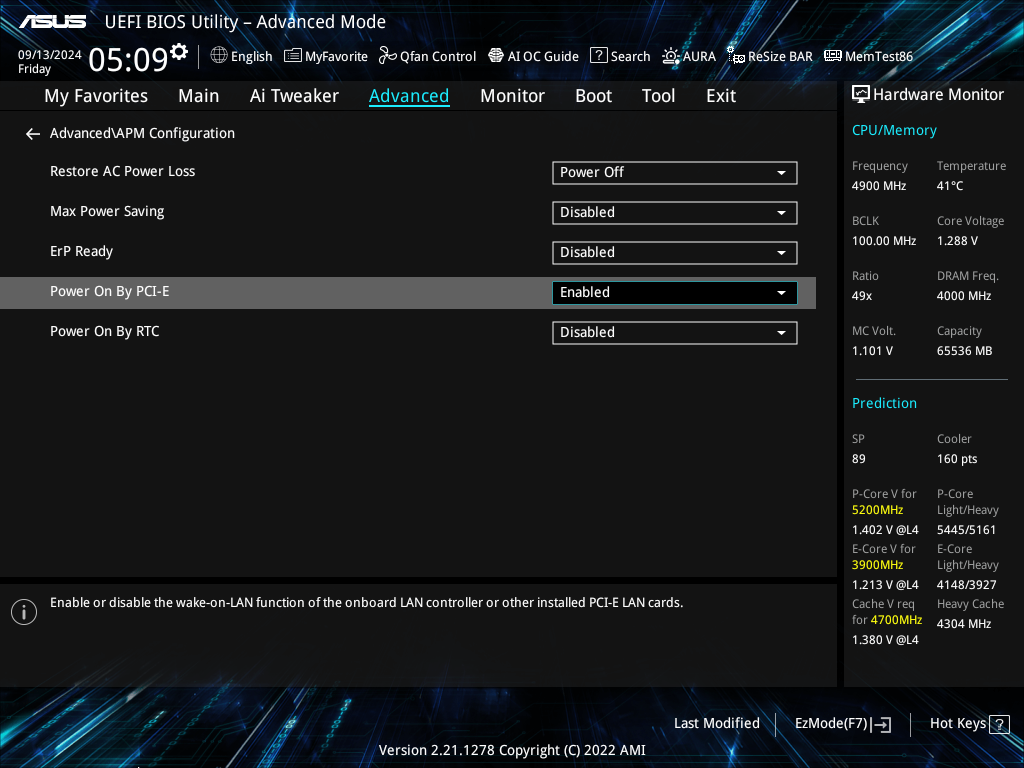Open Power On By PCI-E dropdown
The width and height of the screenshot is (1024, 768).
coord(675,293)
